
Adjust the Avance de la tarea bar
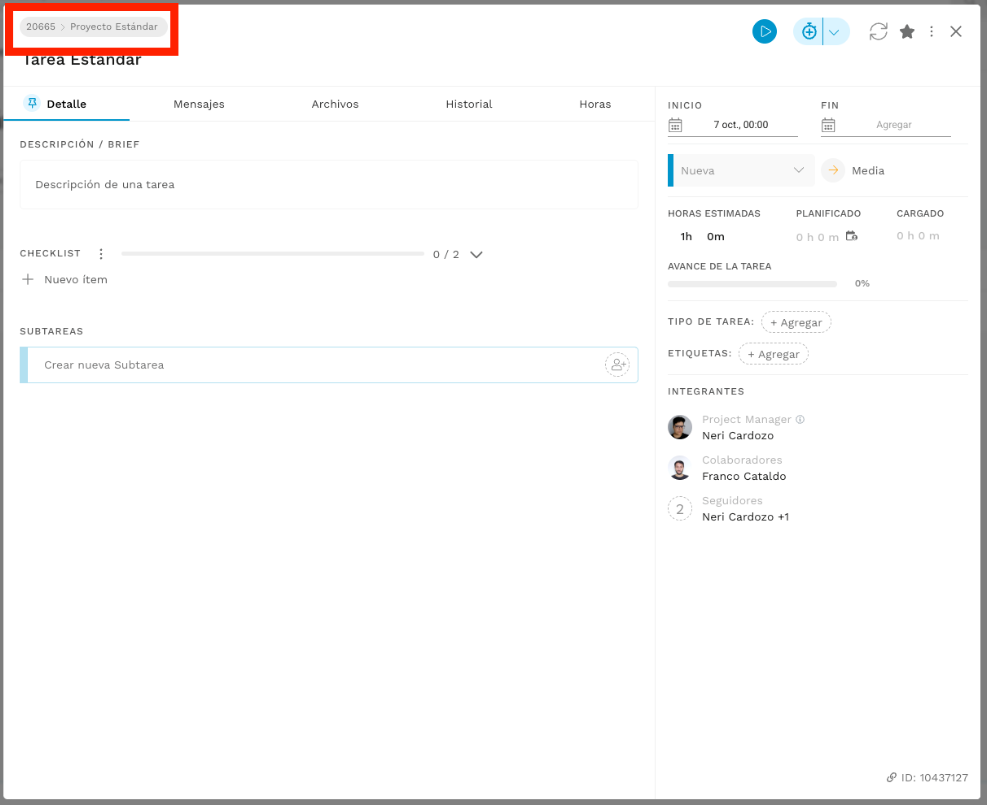click(752, 284)
